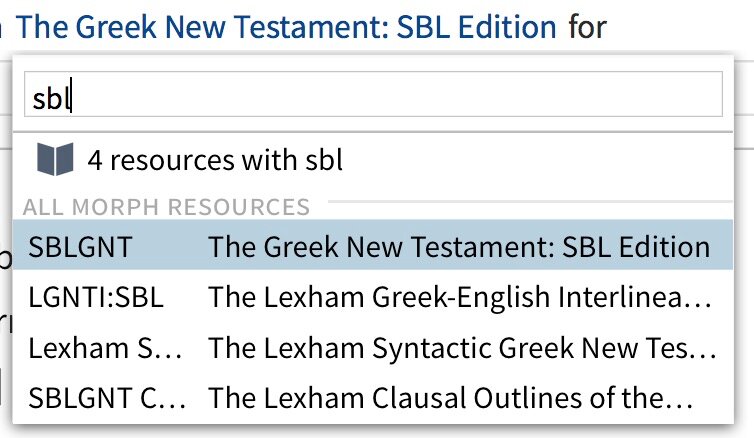754x438 pixels.
Task: Click the title "The Lexham Greek-English Interlinea…"
Action: point(460,297)
